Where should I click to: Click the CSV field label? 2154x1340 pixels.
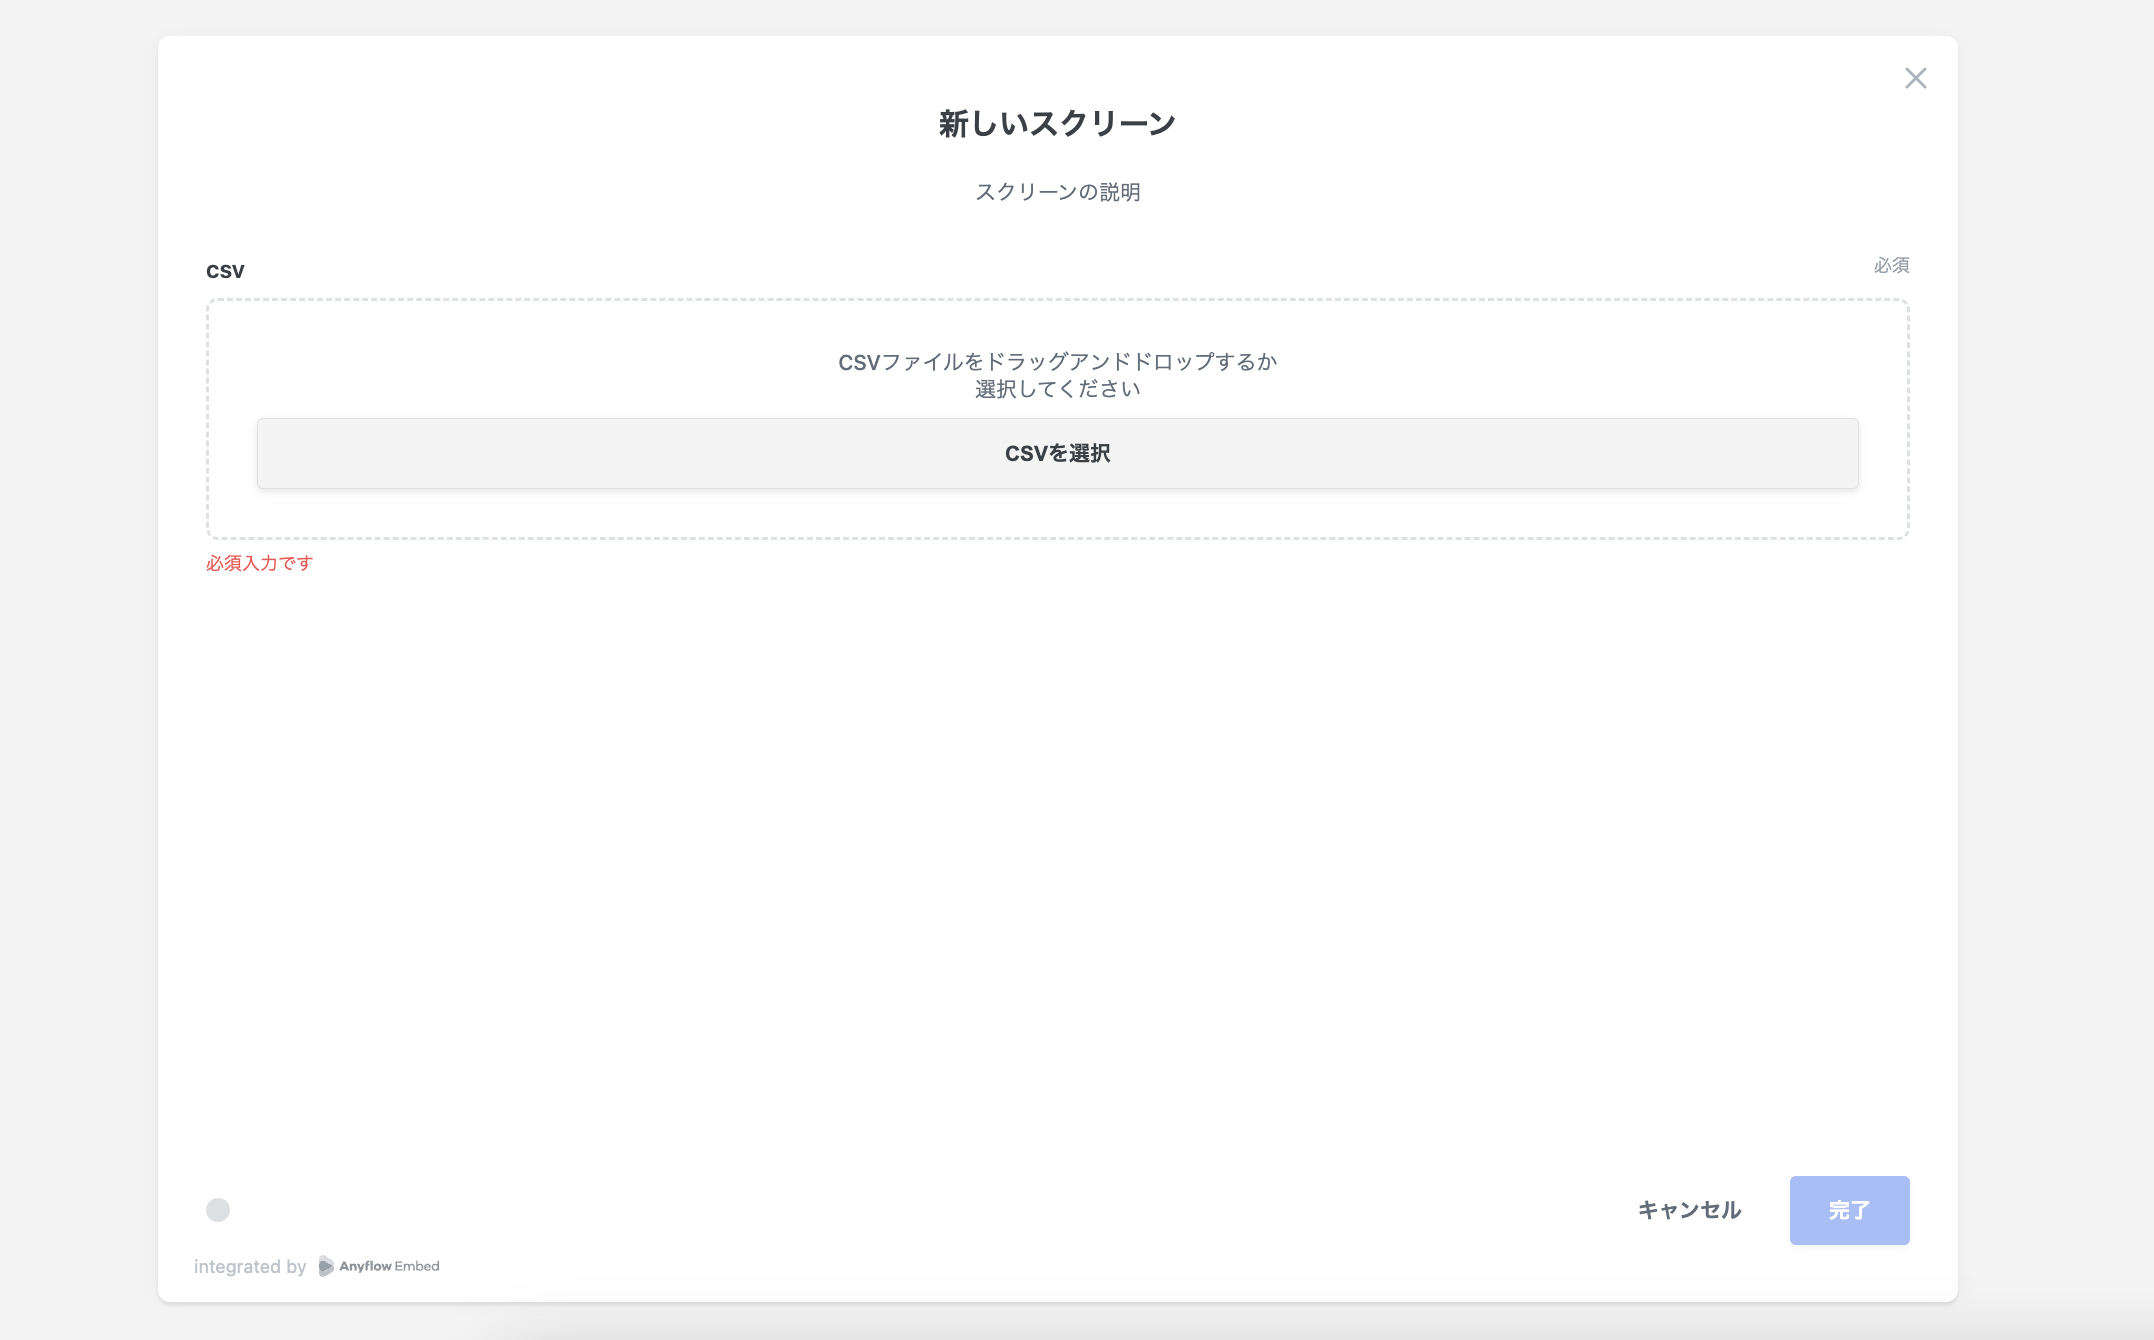click(x=225, y=271)
